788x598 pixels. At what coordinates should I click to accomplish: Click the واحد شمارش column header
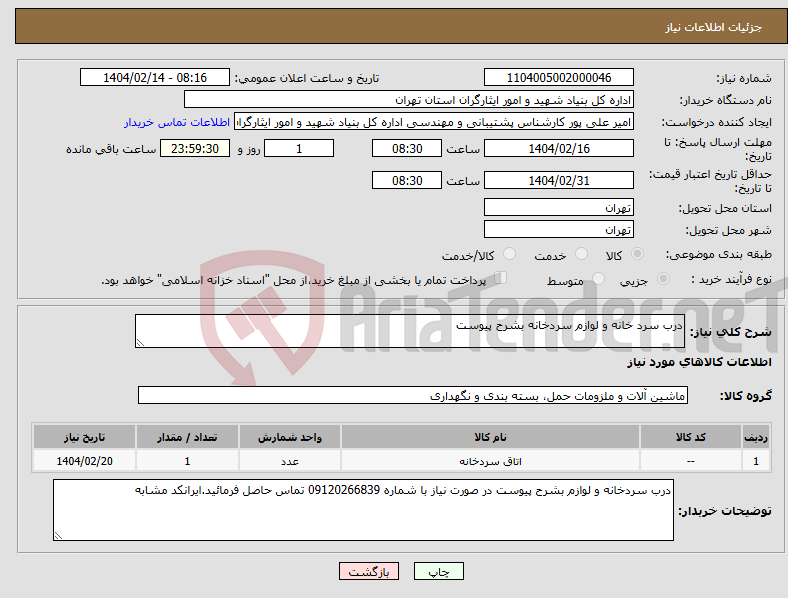(290, 437)
